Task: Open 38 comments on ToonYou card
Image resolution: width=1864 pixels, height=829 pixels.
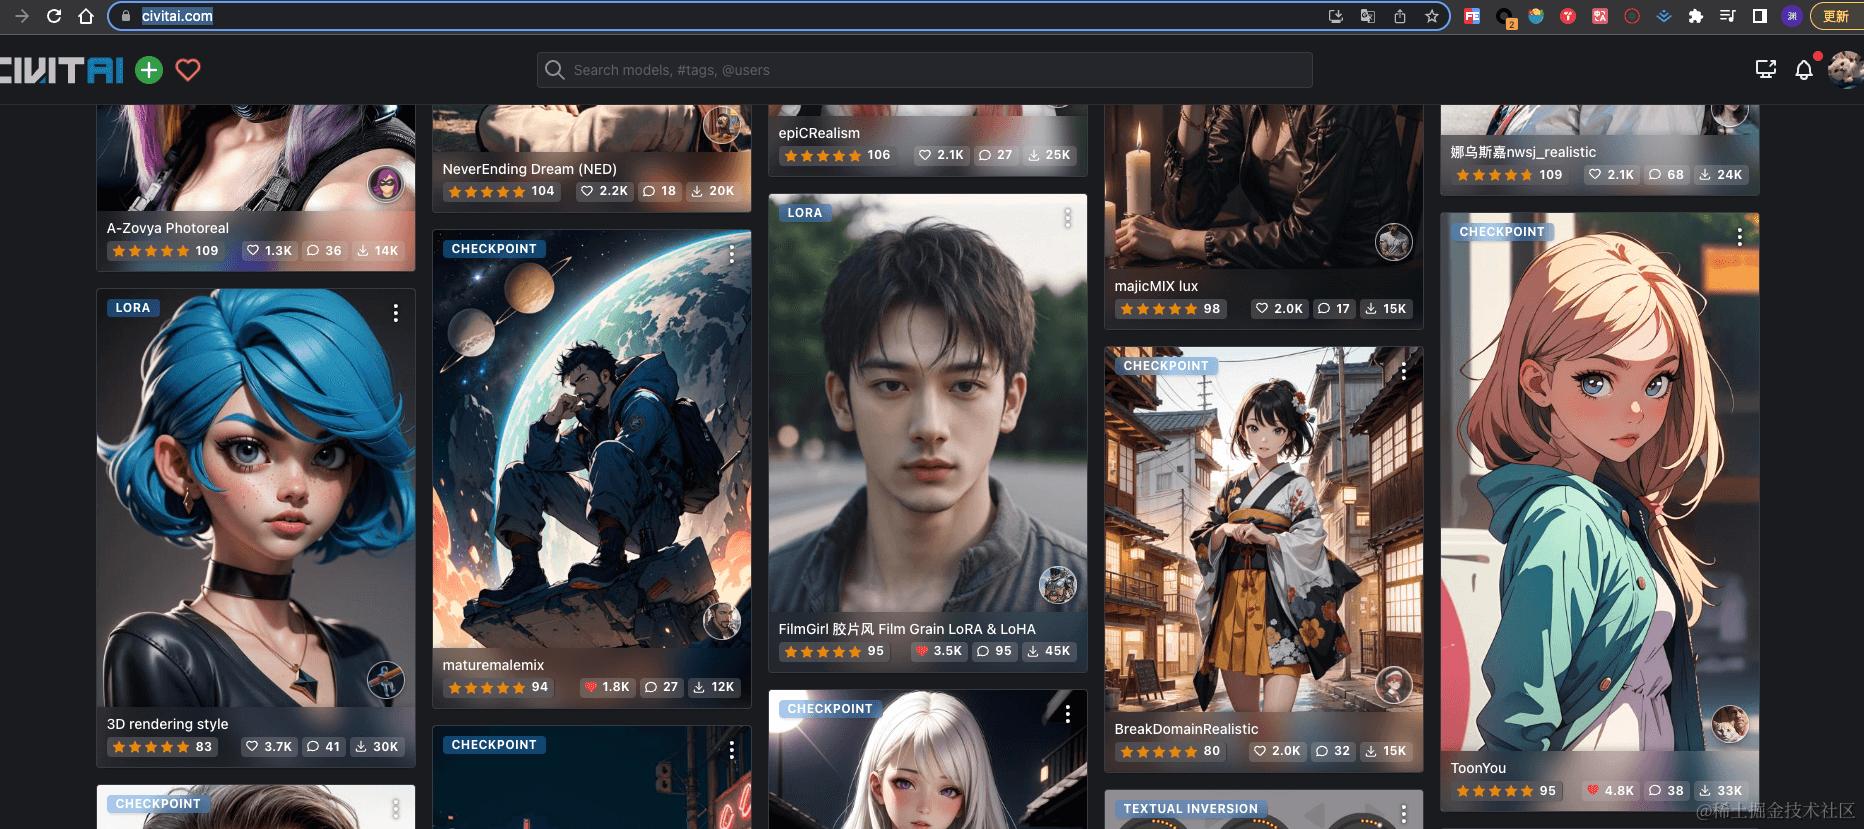Action: coord(1666,790)
